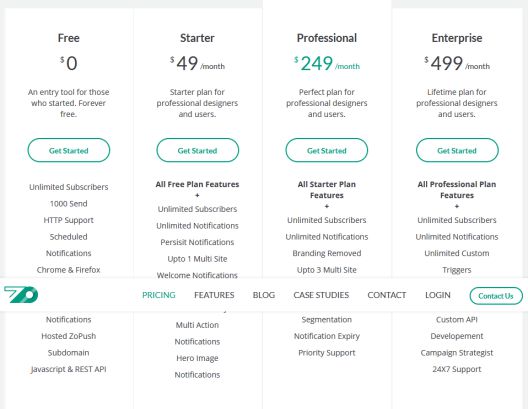The image size is (528, 409).
Task: Click Get Started under Free plan
Action: (x=69, y=150)
